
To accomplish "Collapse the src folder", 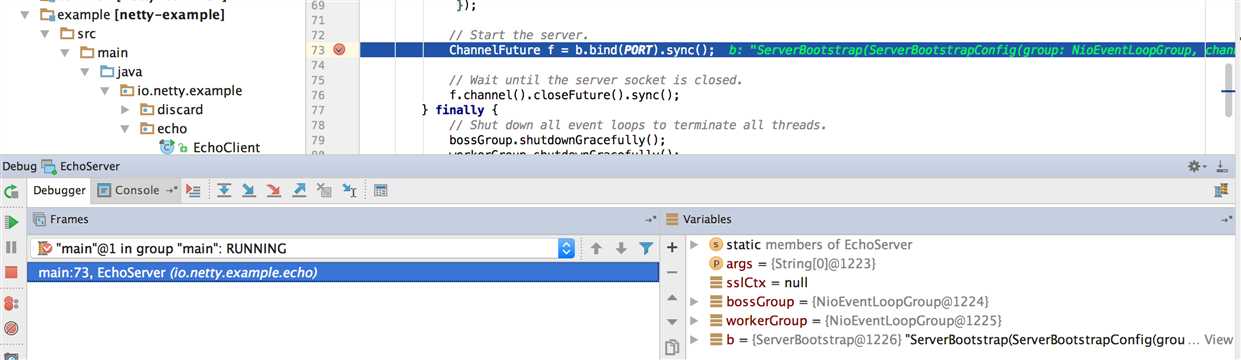I will pyautogui.click(x=45, y=34).
